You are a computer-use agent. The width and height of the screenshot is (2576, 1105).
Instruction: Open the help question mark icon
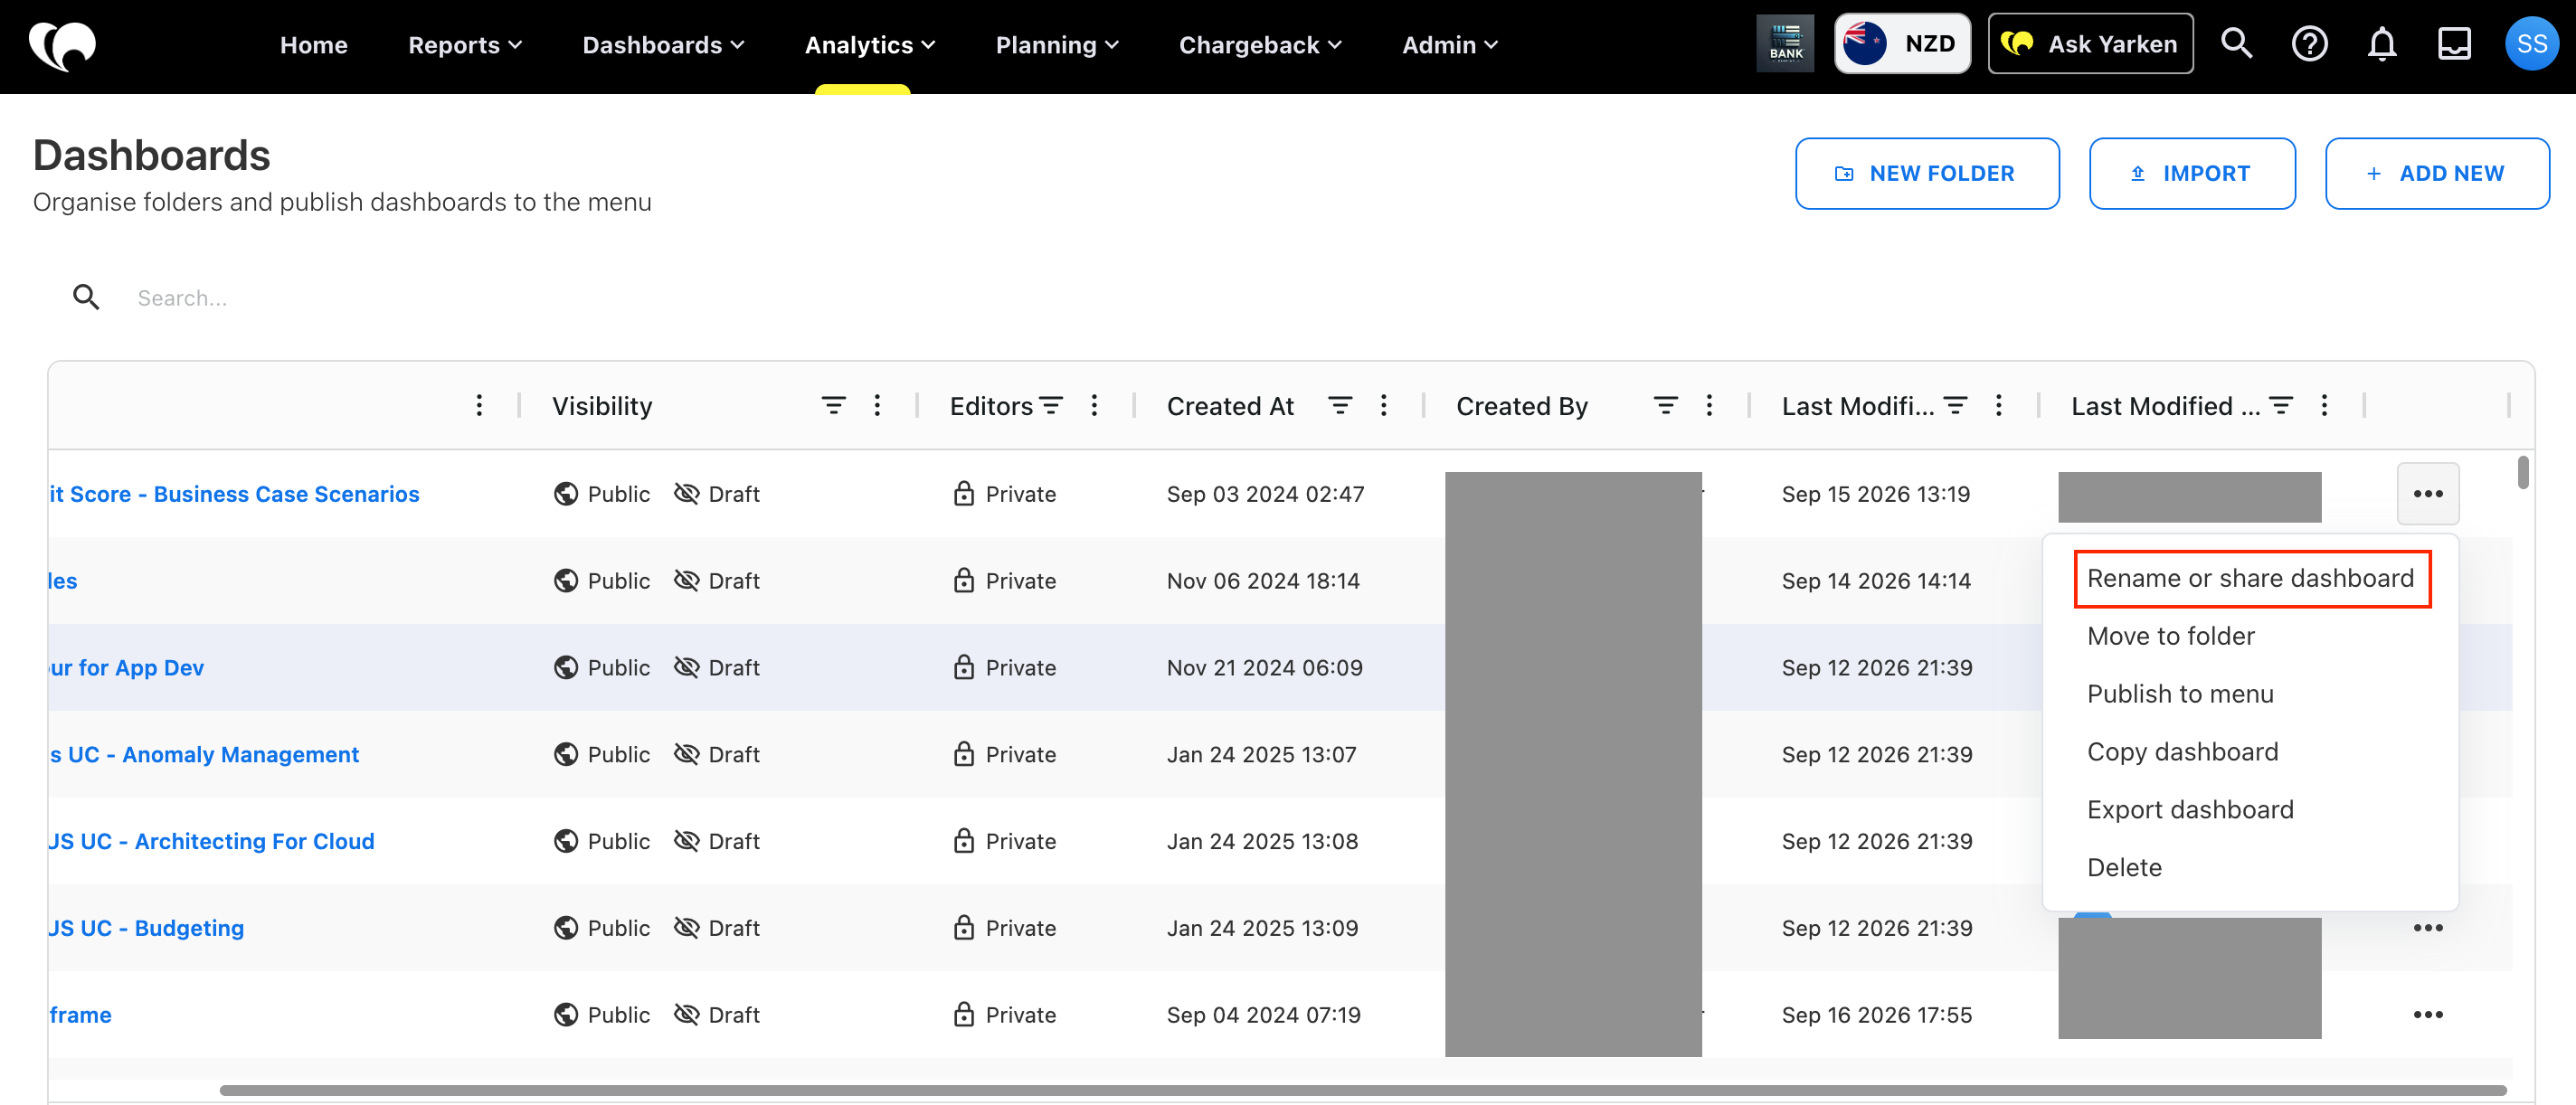pyautogui.click(x=2309, y=44)
